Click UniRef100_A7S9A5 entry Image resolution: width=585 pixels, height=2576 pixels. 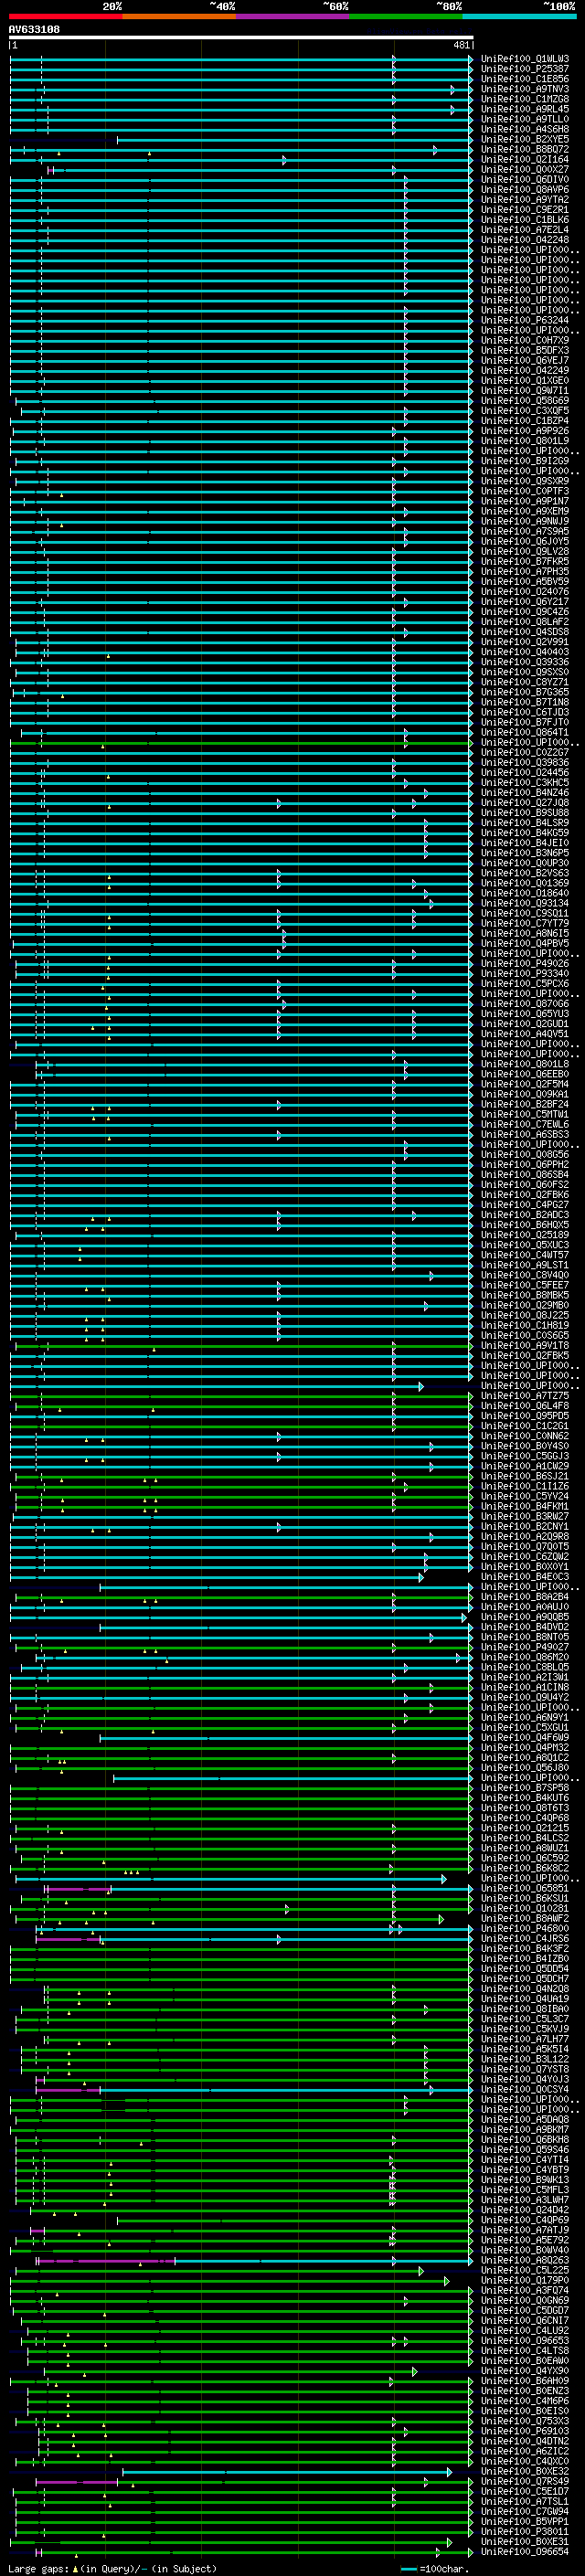pos(524,532)
